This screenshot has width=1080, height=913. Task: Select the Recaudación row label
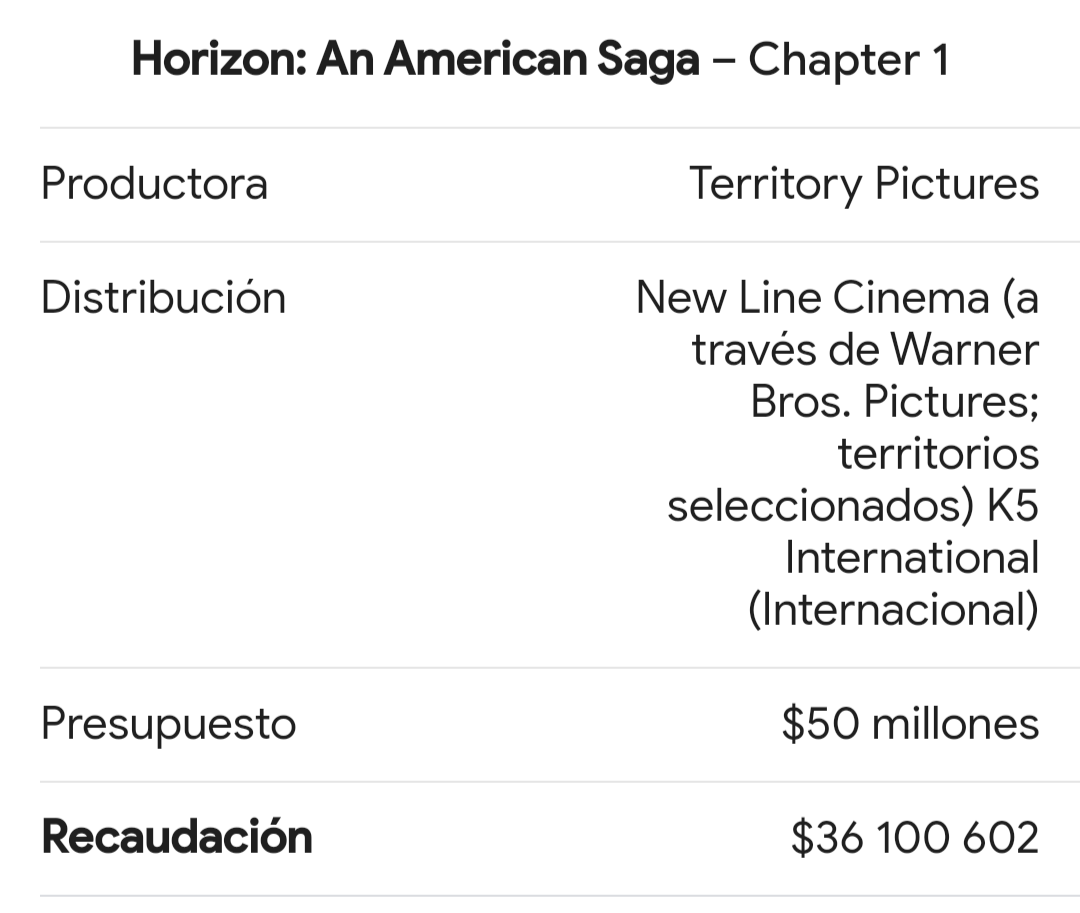point(177,837)
